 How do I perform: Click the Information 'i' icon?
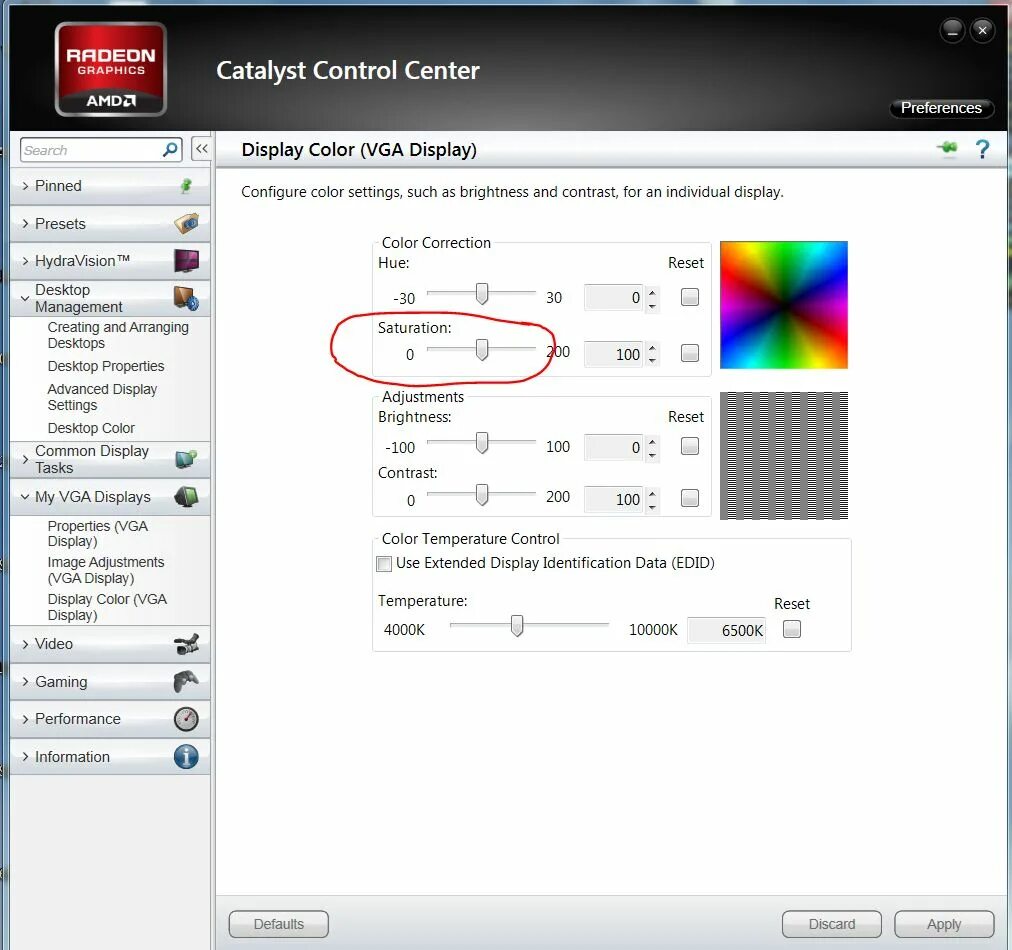pos(187,756)
